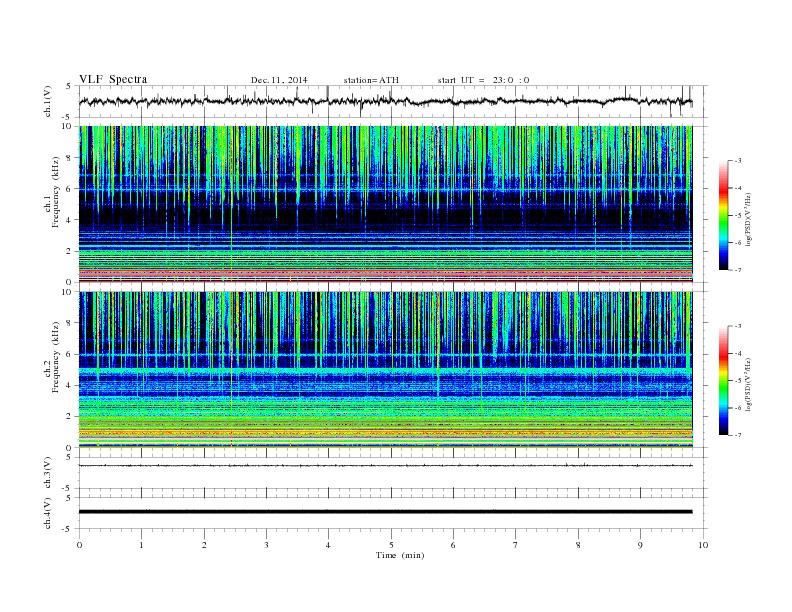Click time-axis tick label "1"
This screenshot has height=612, width=792.
[x=141, y=545]
